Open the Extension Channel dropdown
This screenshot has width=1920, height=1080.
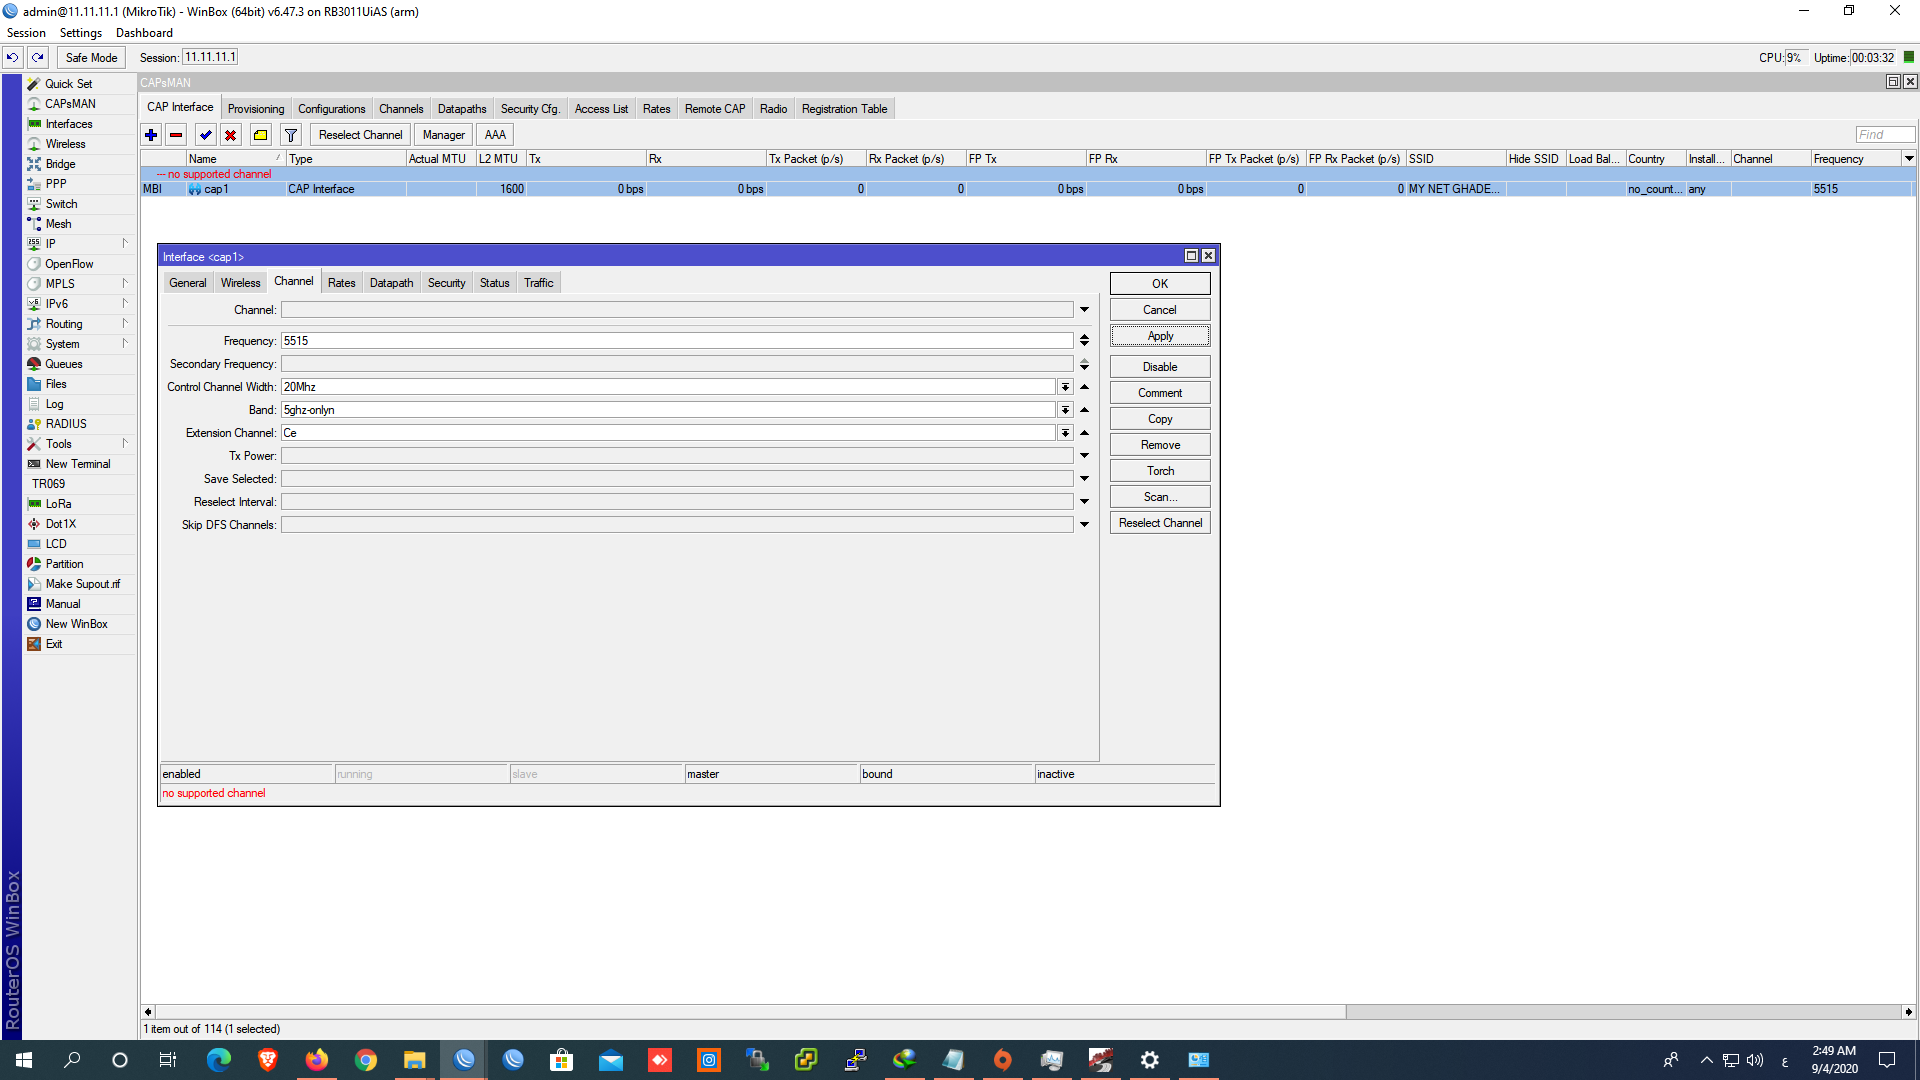[1065, 432]
